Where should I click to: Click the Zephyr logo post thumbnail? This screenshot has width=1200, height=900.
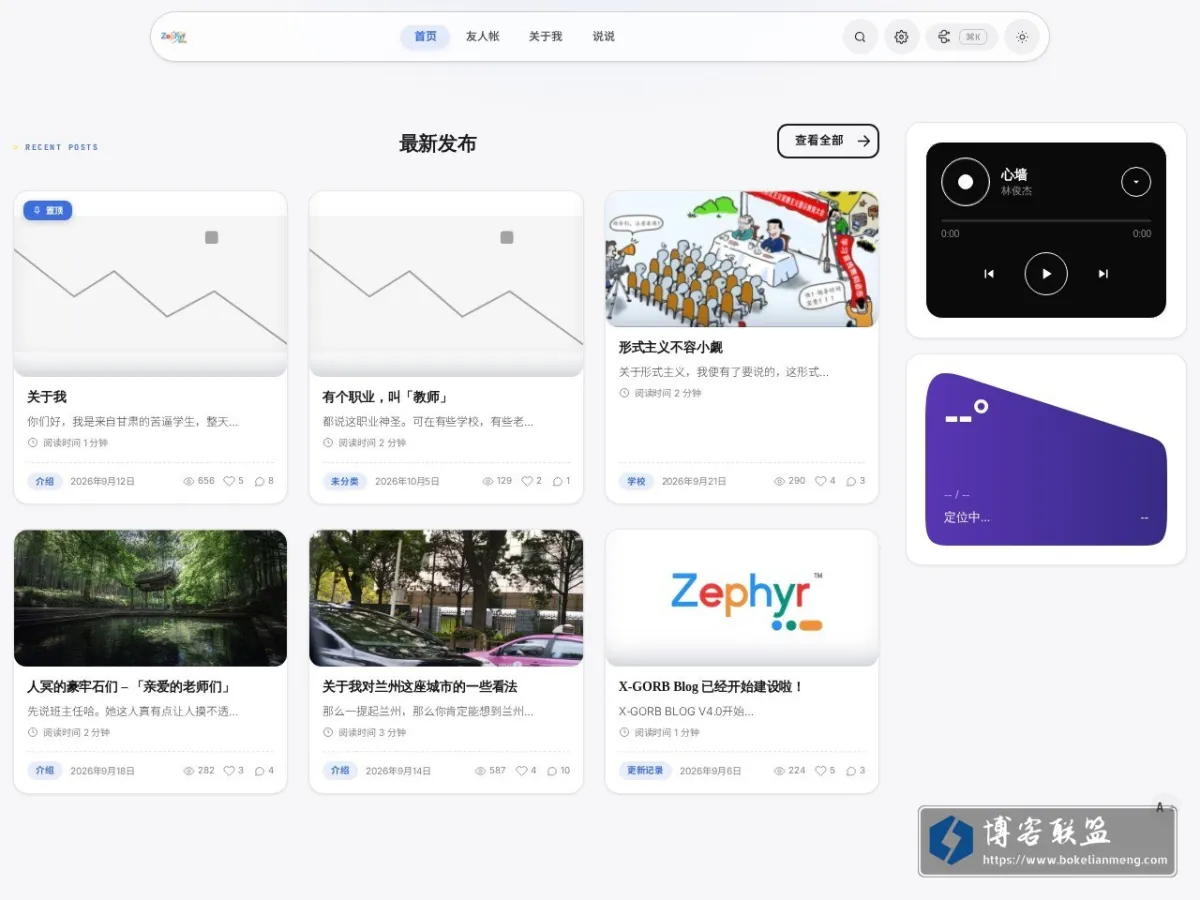742,598
